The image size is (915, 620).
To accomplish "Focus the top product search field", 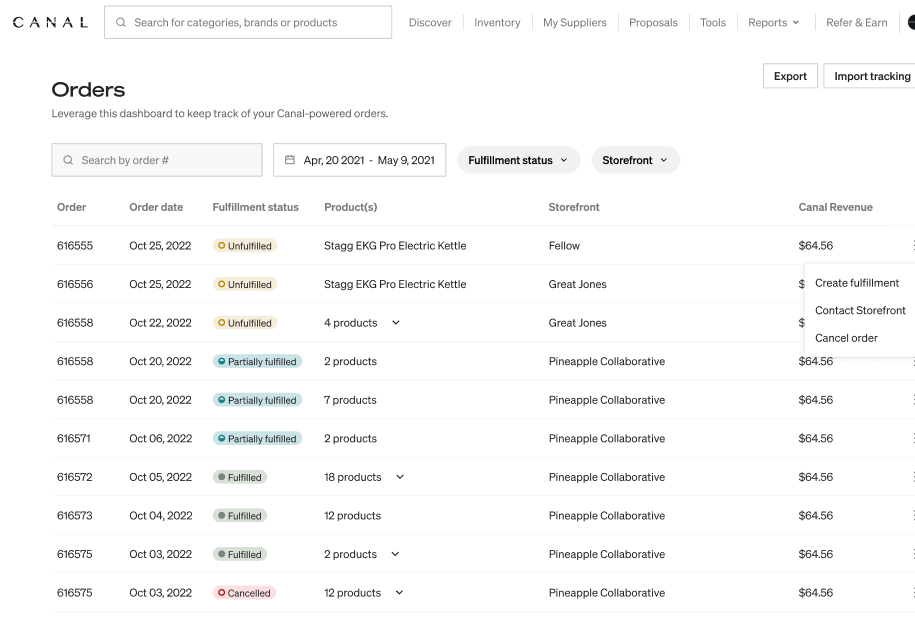I will [x=248, y=23].
